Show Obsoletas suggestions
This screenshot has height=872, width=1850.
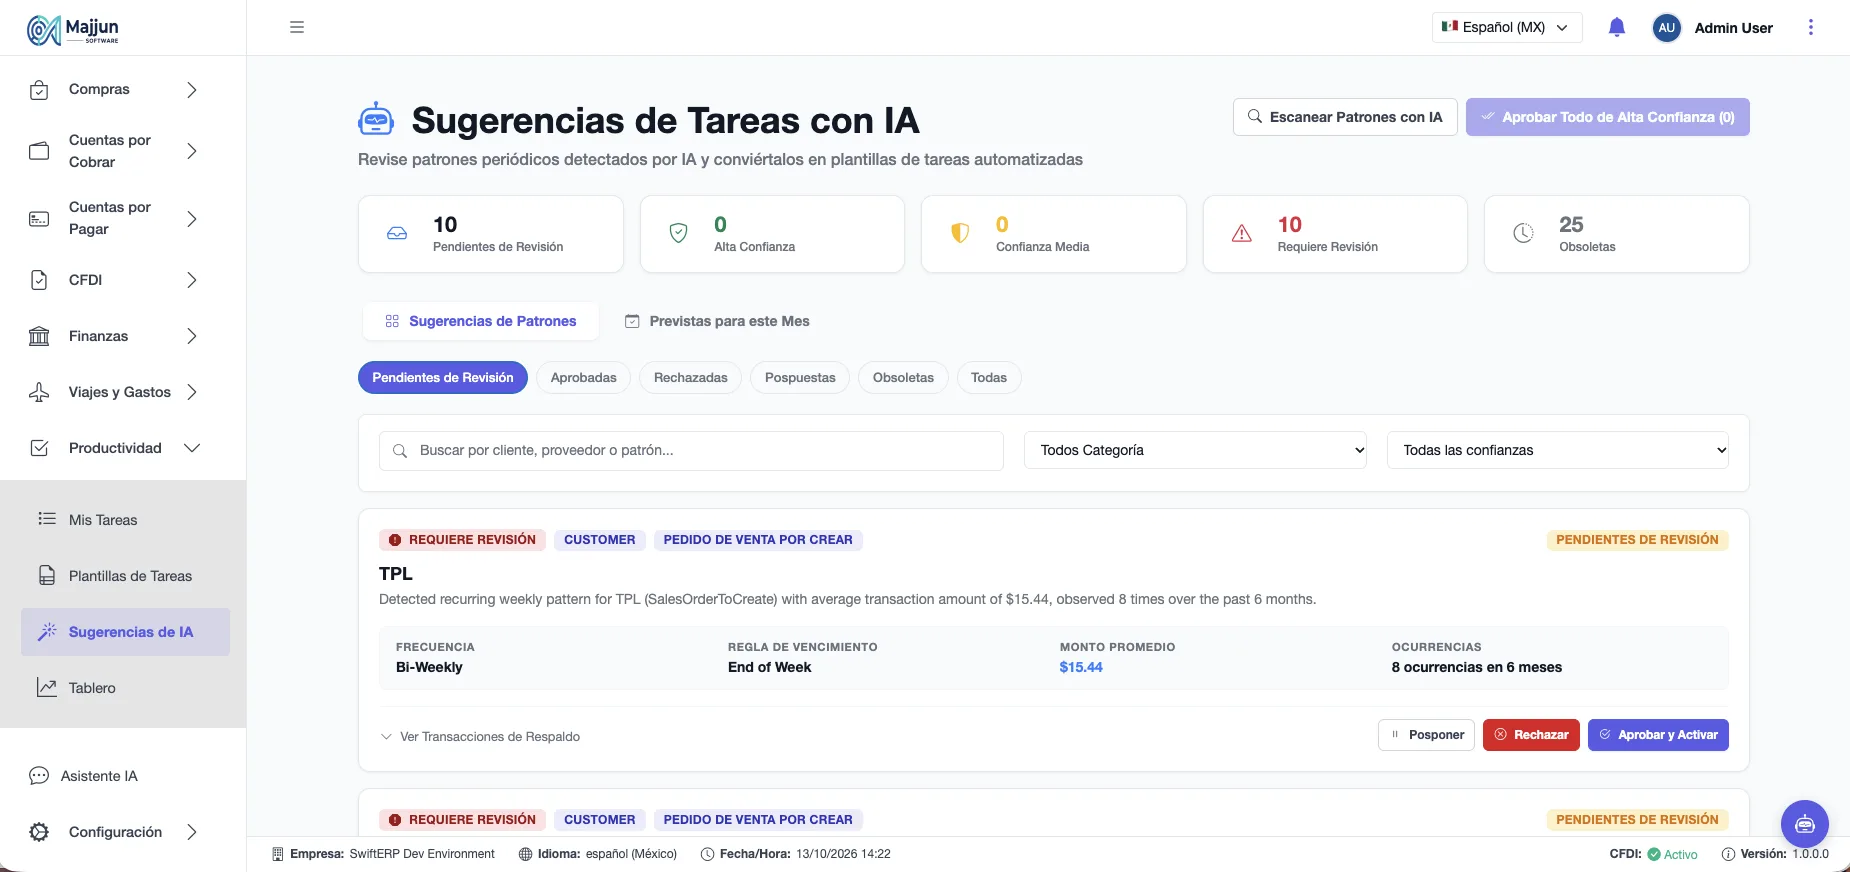point(903,378)
